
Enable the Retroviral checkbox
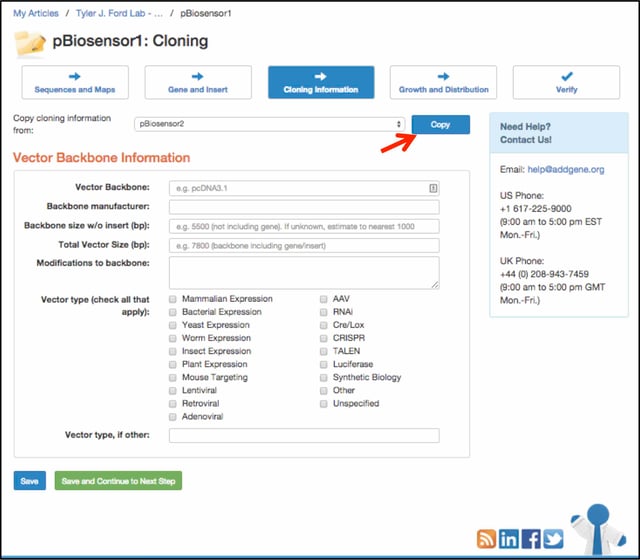[x=173, y=404]
